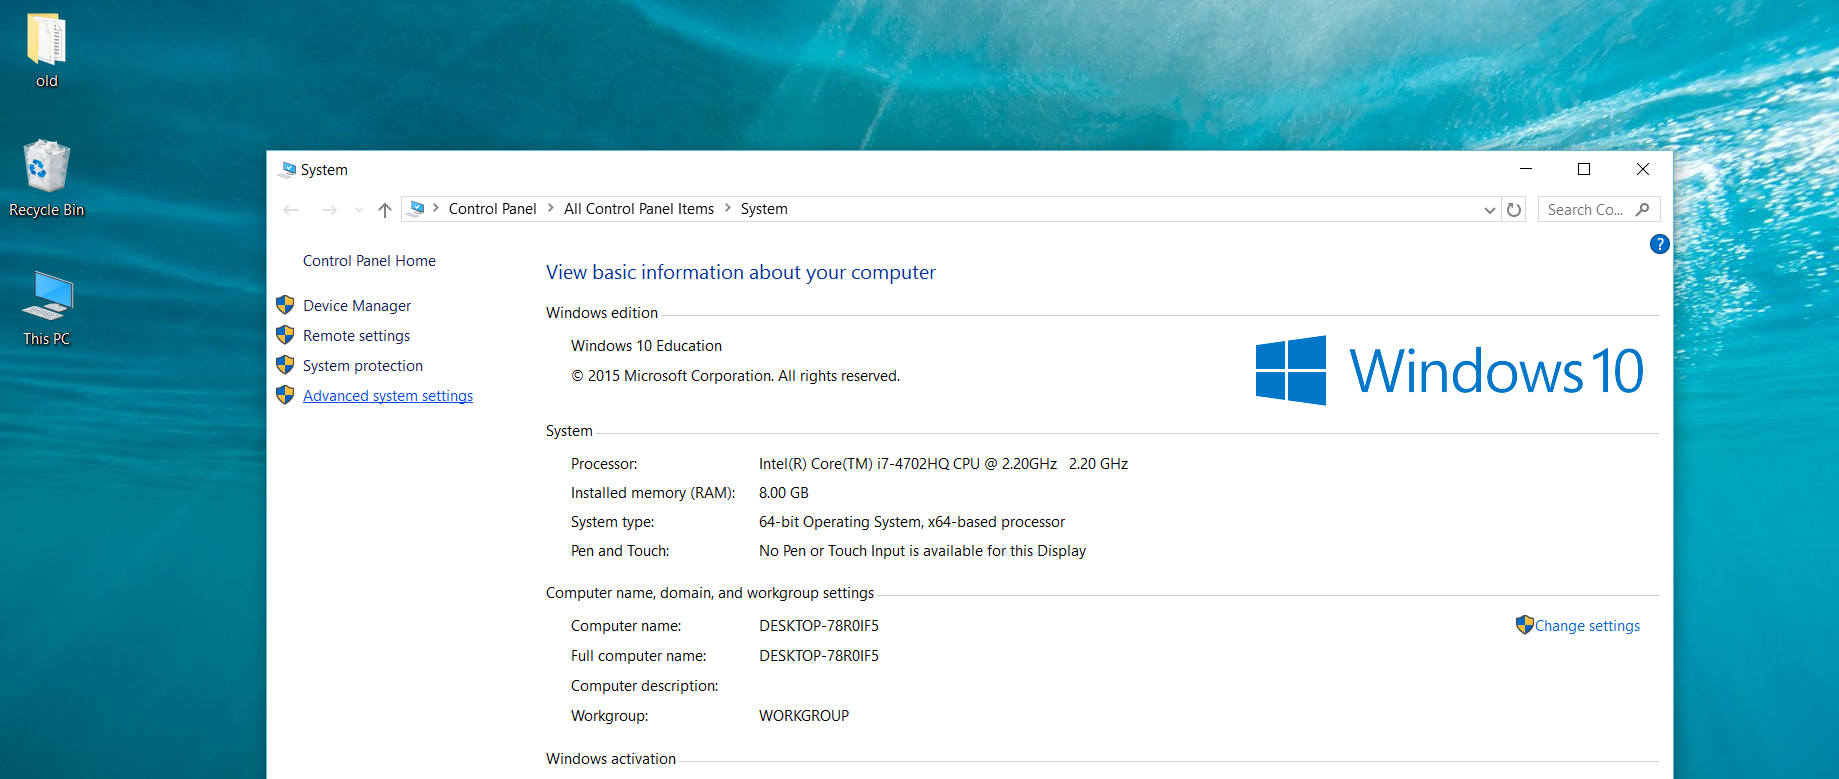
Task: Open Help via the question mark icon
Action: (x=1659, y=244)
